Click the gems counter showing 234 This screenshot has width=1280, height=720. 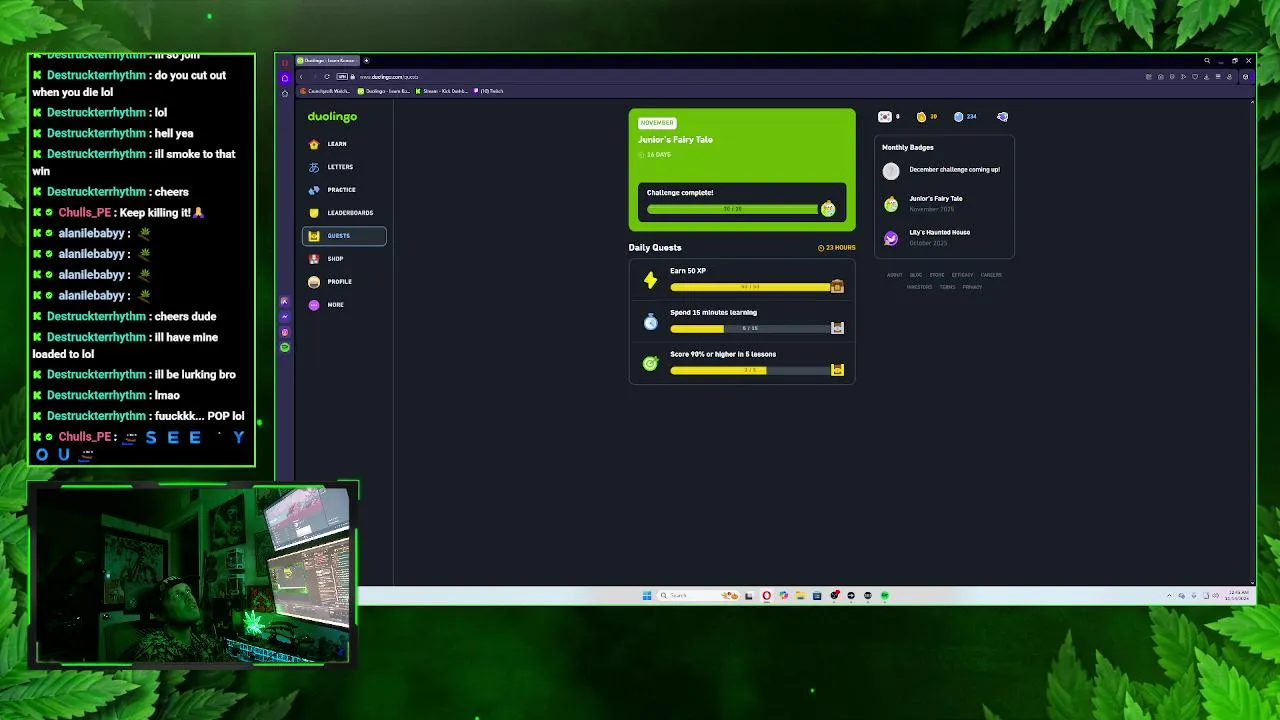click(965, 117)
